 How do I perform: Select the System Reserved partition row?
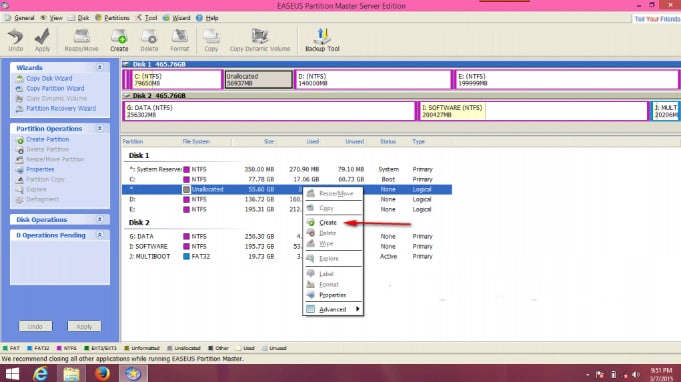tap(287, 169)
